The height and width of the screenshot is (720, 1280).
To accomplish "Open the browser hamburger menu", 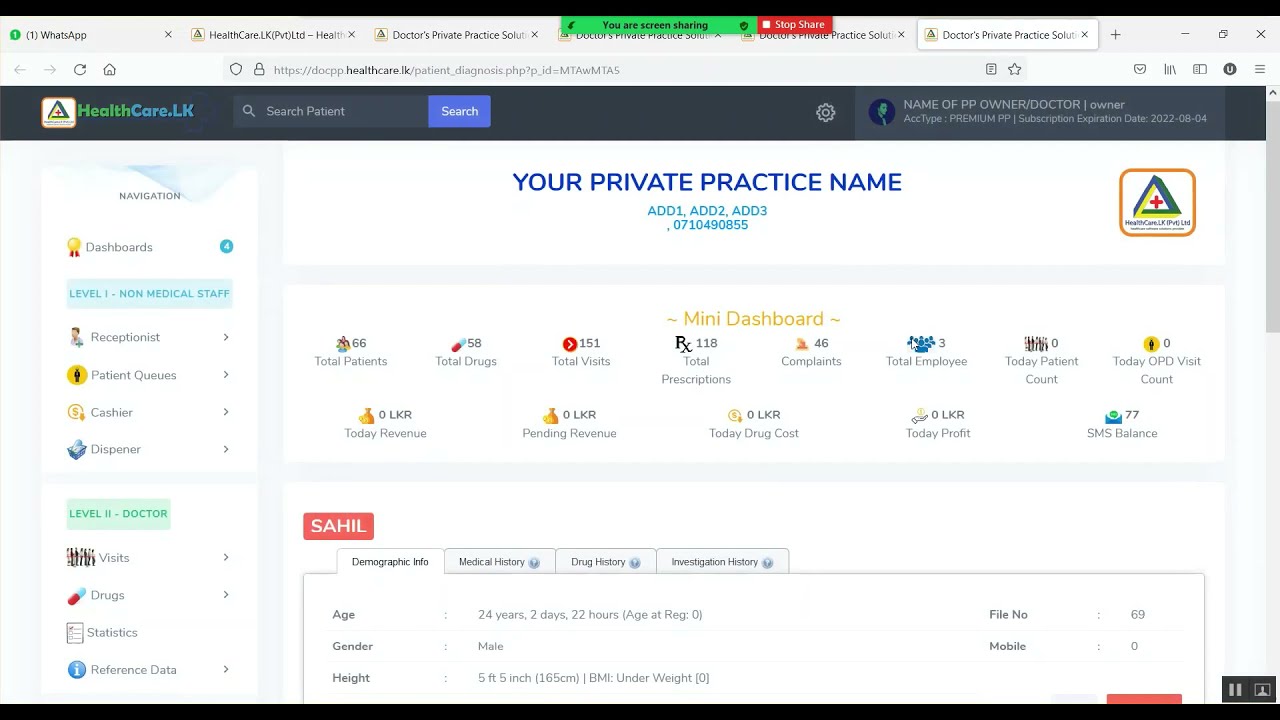I will [1260, 69].
